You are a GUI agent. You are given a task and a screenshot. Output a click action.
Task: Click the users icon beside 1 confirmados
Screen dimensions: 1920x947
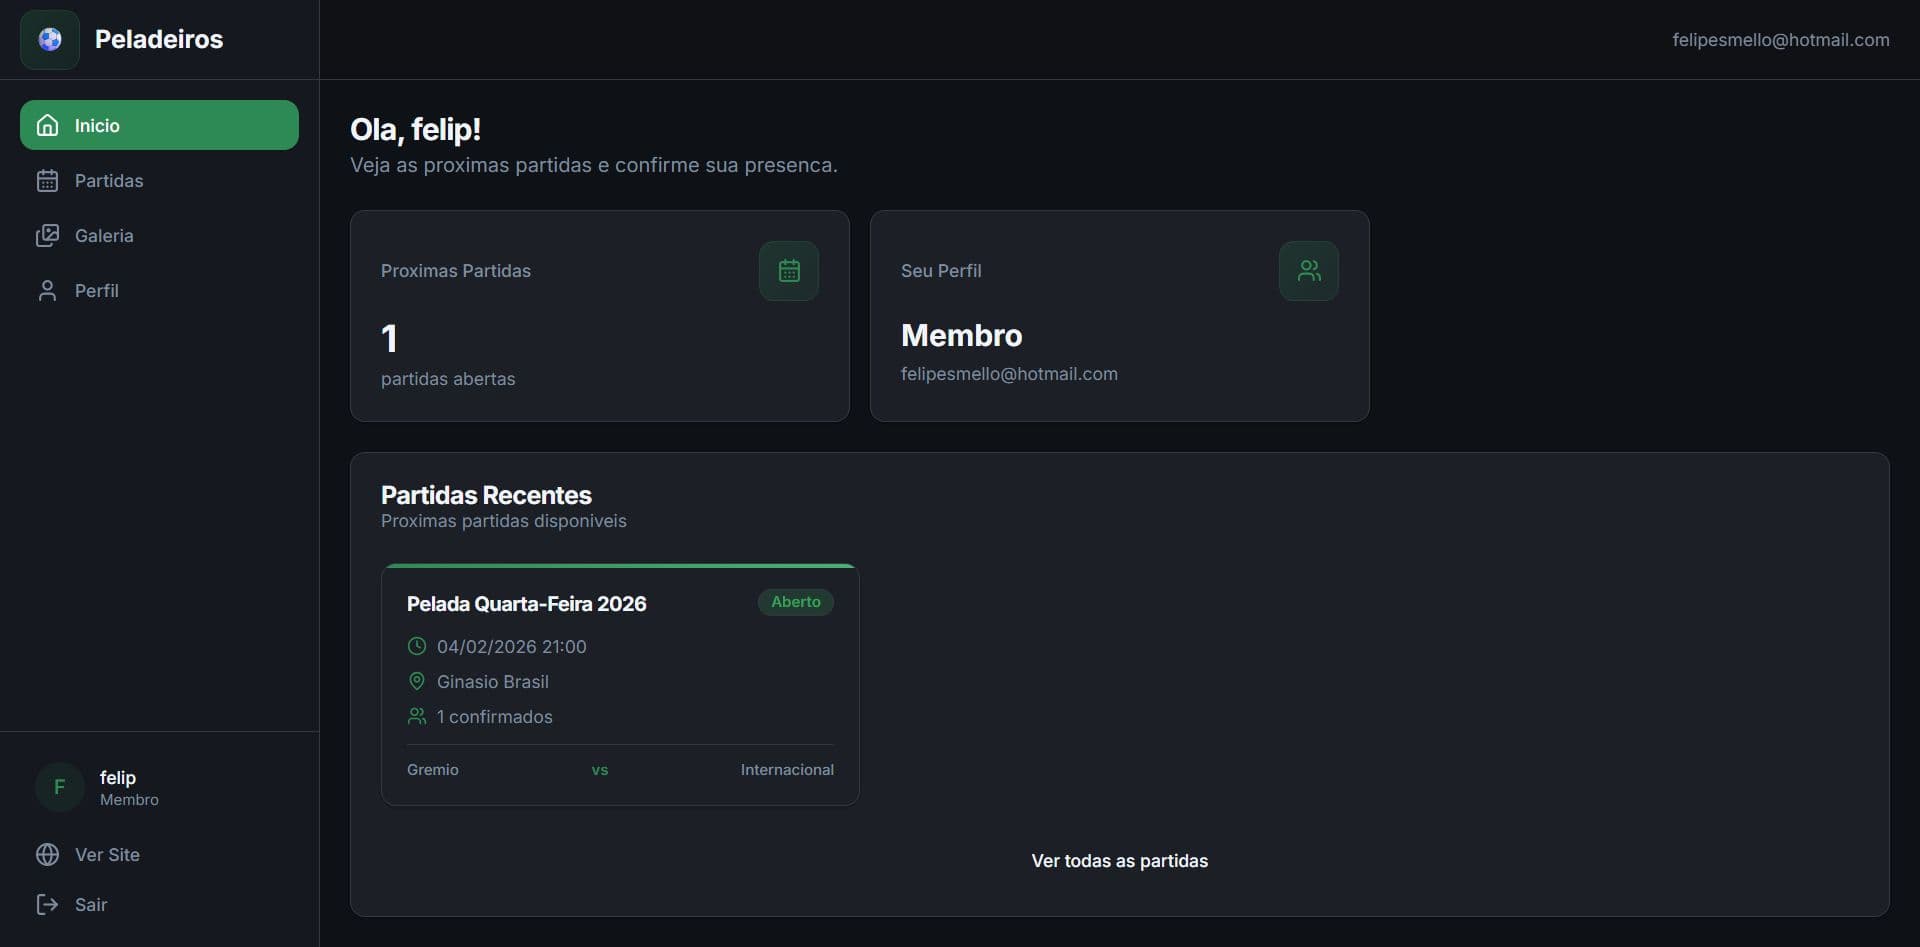(417, 716)
